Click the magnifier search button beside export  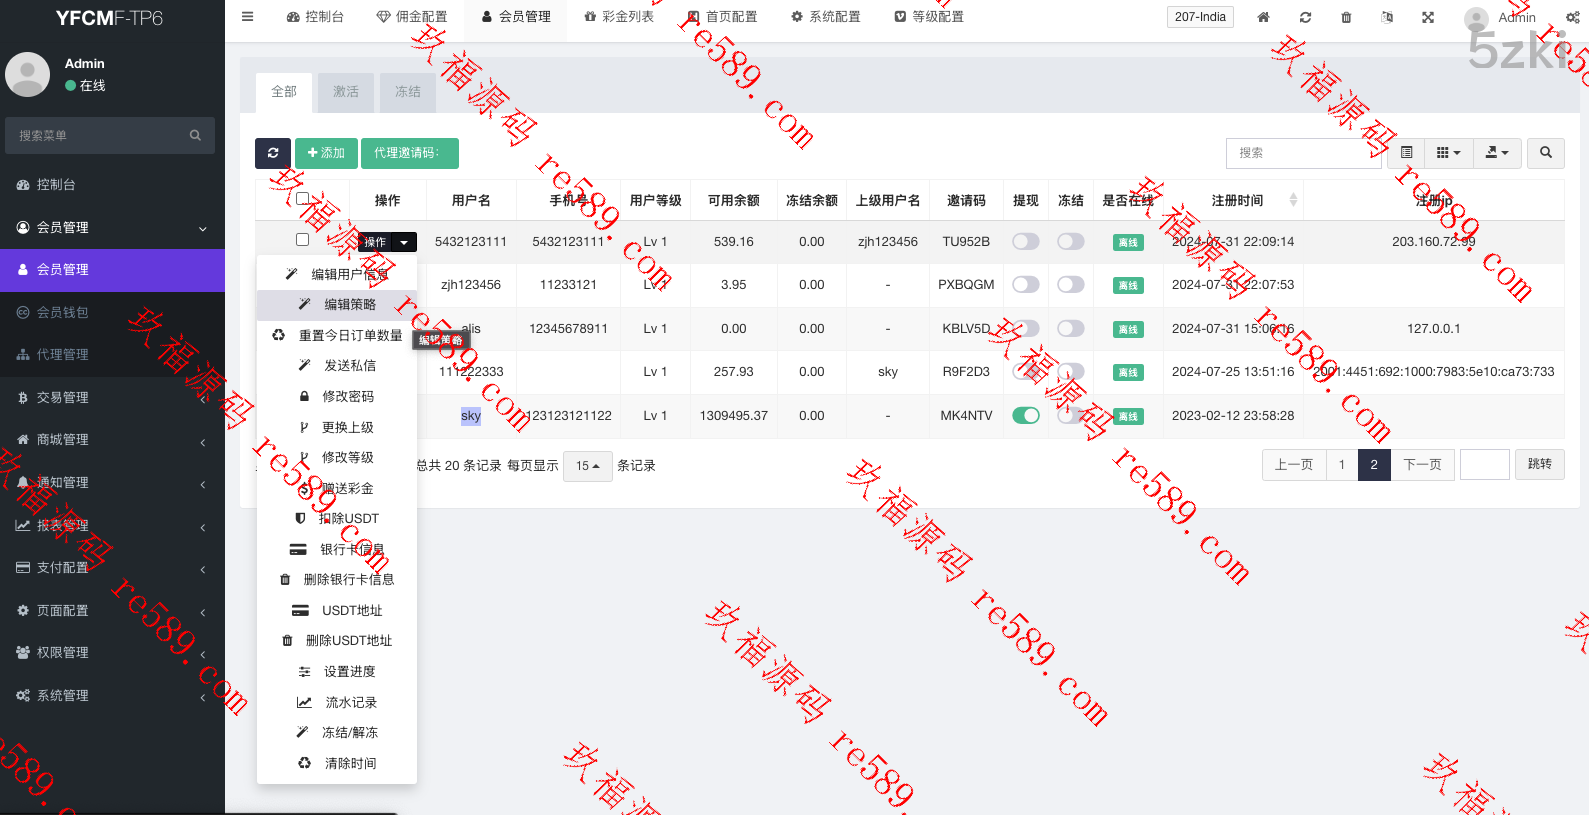[1546, 153]
